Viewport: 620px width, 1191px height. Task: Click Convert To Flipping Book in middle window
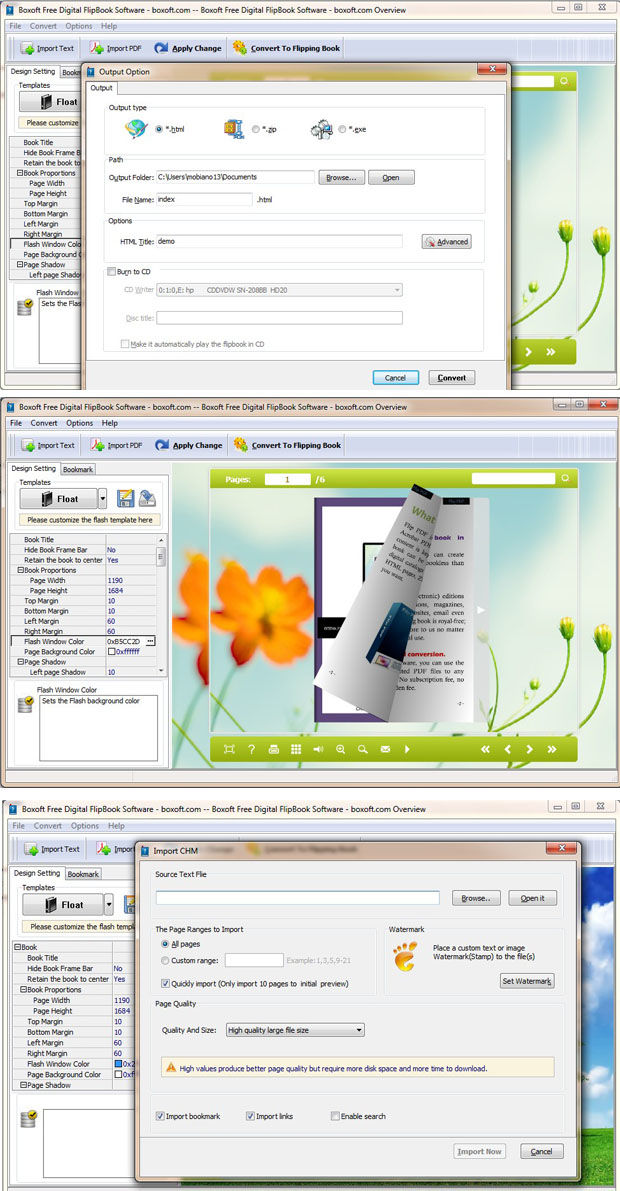[x=287, y=445]
